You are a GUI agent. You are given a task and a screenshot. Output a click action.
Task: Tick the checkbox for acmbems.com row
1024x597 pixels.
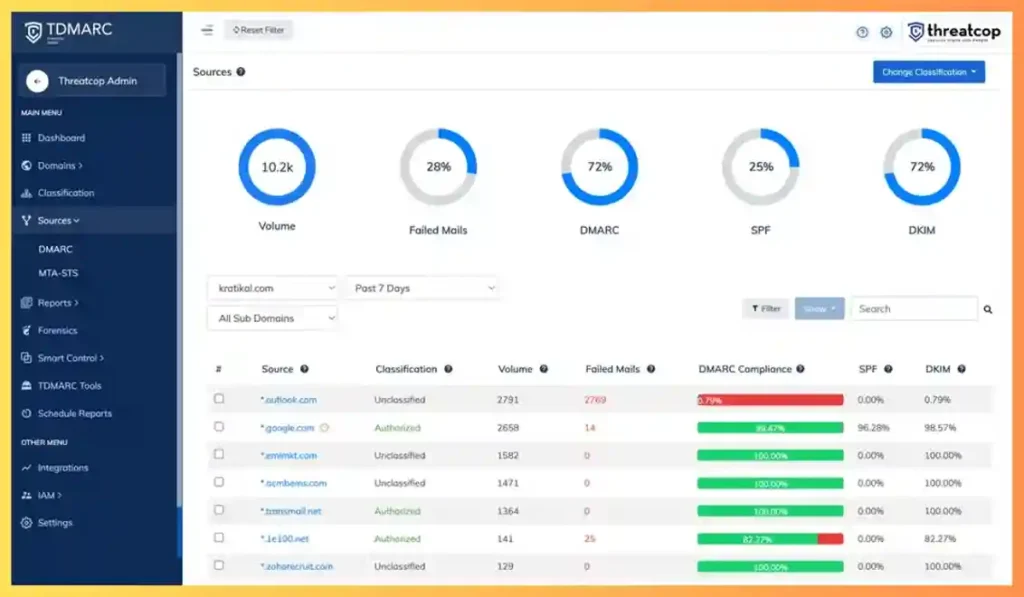click(219, 482)
